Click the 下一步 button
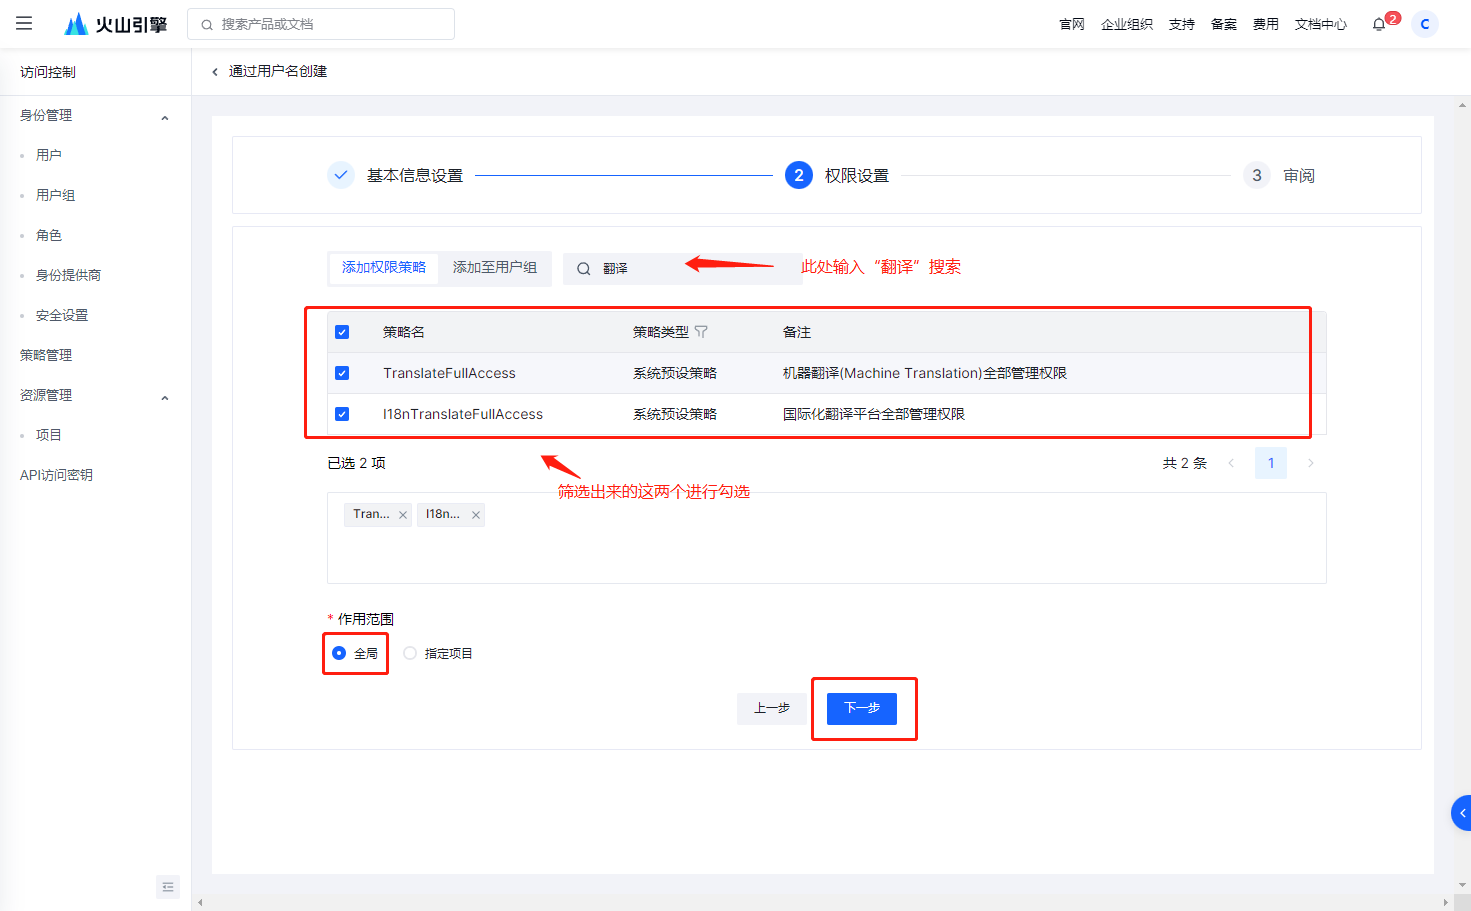This screenshot has height=911, width=1471. [862, 708]
